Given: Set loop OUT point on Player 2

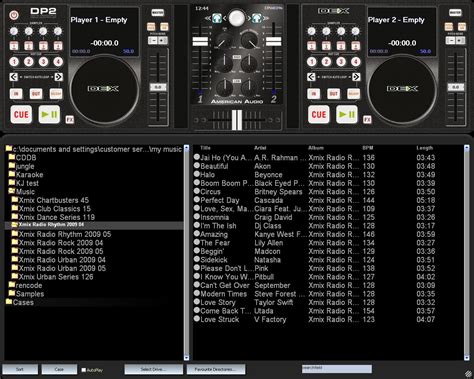Looking at the screenshot, I should 333,94.
